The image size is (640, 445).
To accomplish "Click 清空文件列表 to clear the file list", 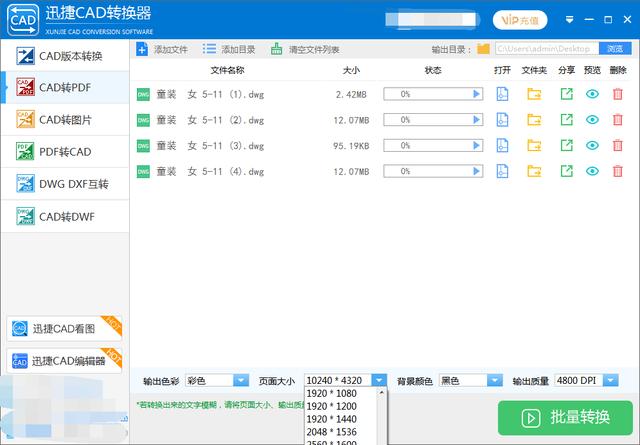I will tap(305, 49).
